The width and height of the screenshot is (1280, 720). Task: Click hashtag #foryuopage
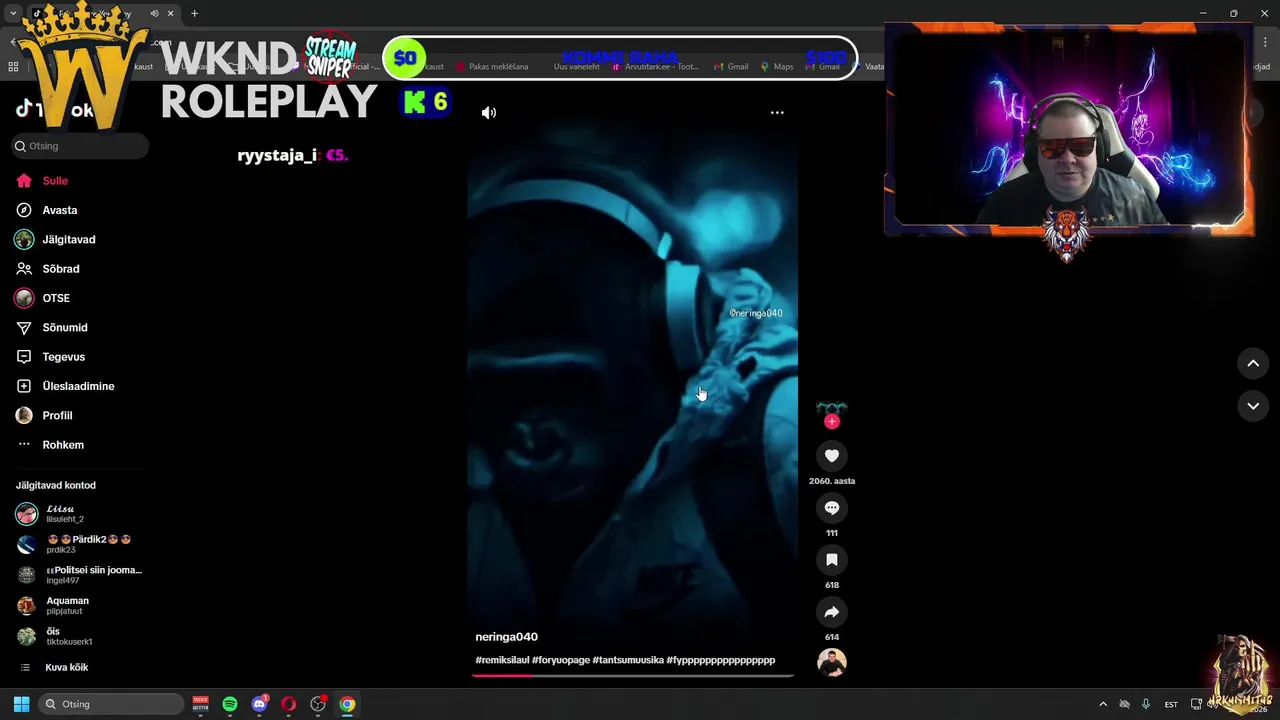pyautogui.click(x=561, y=660)
